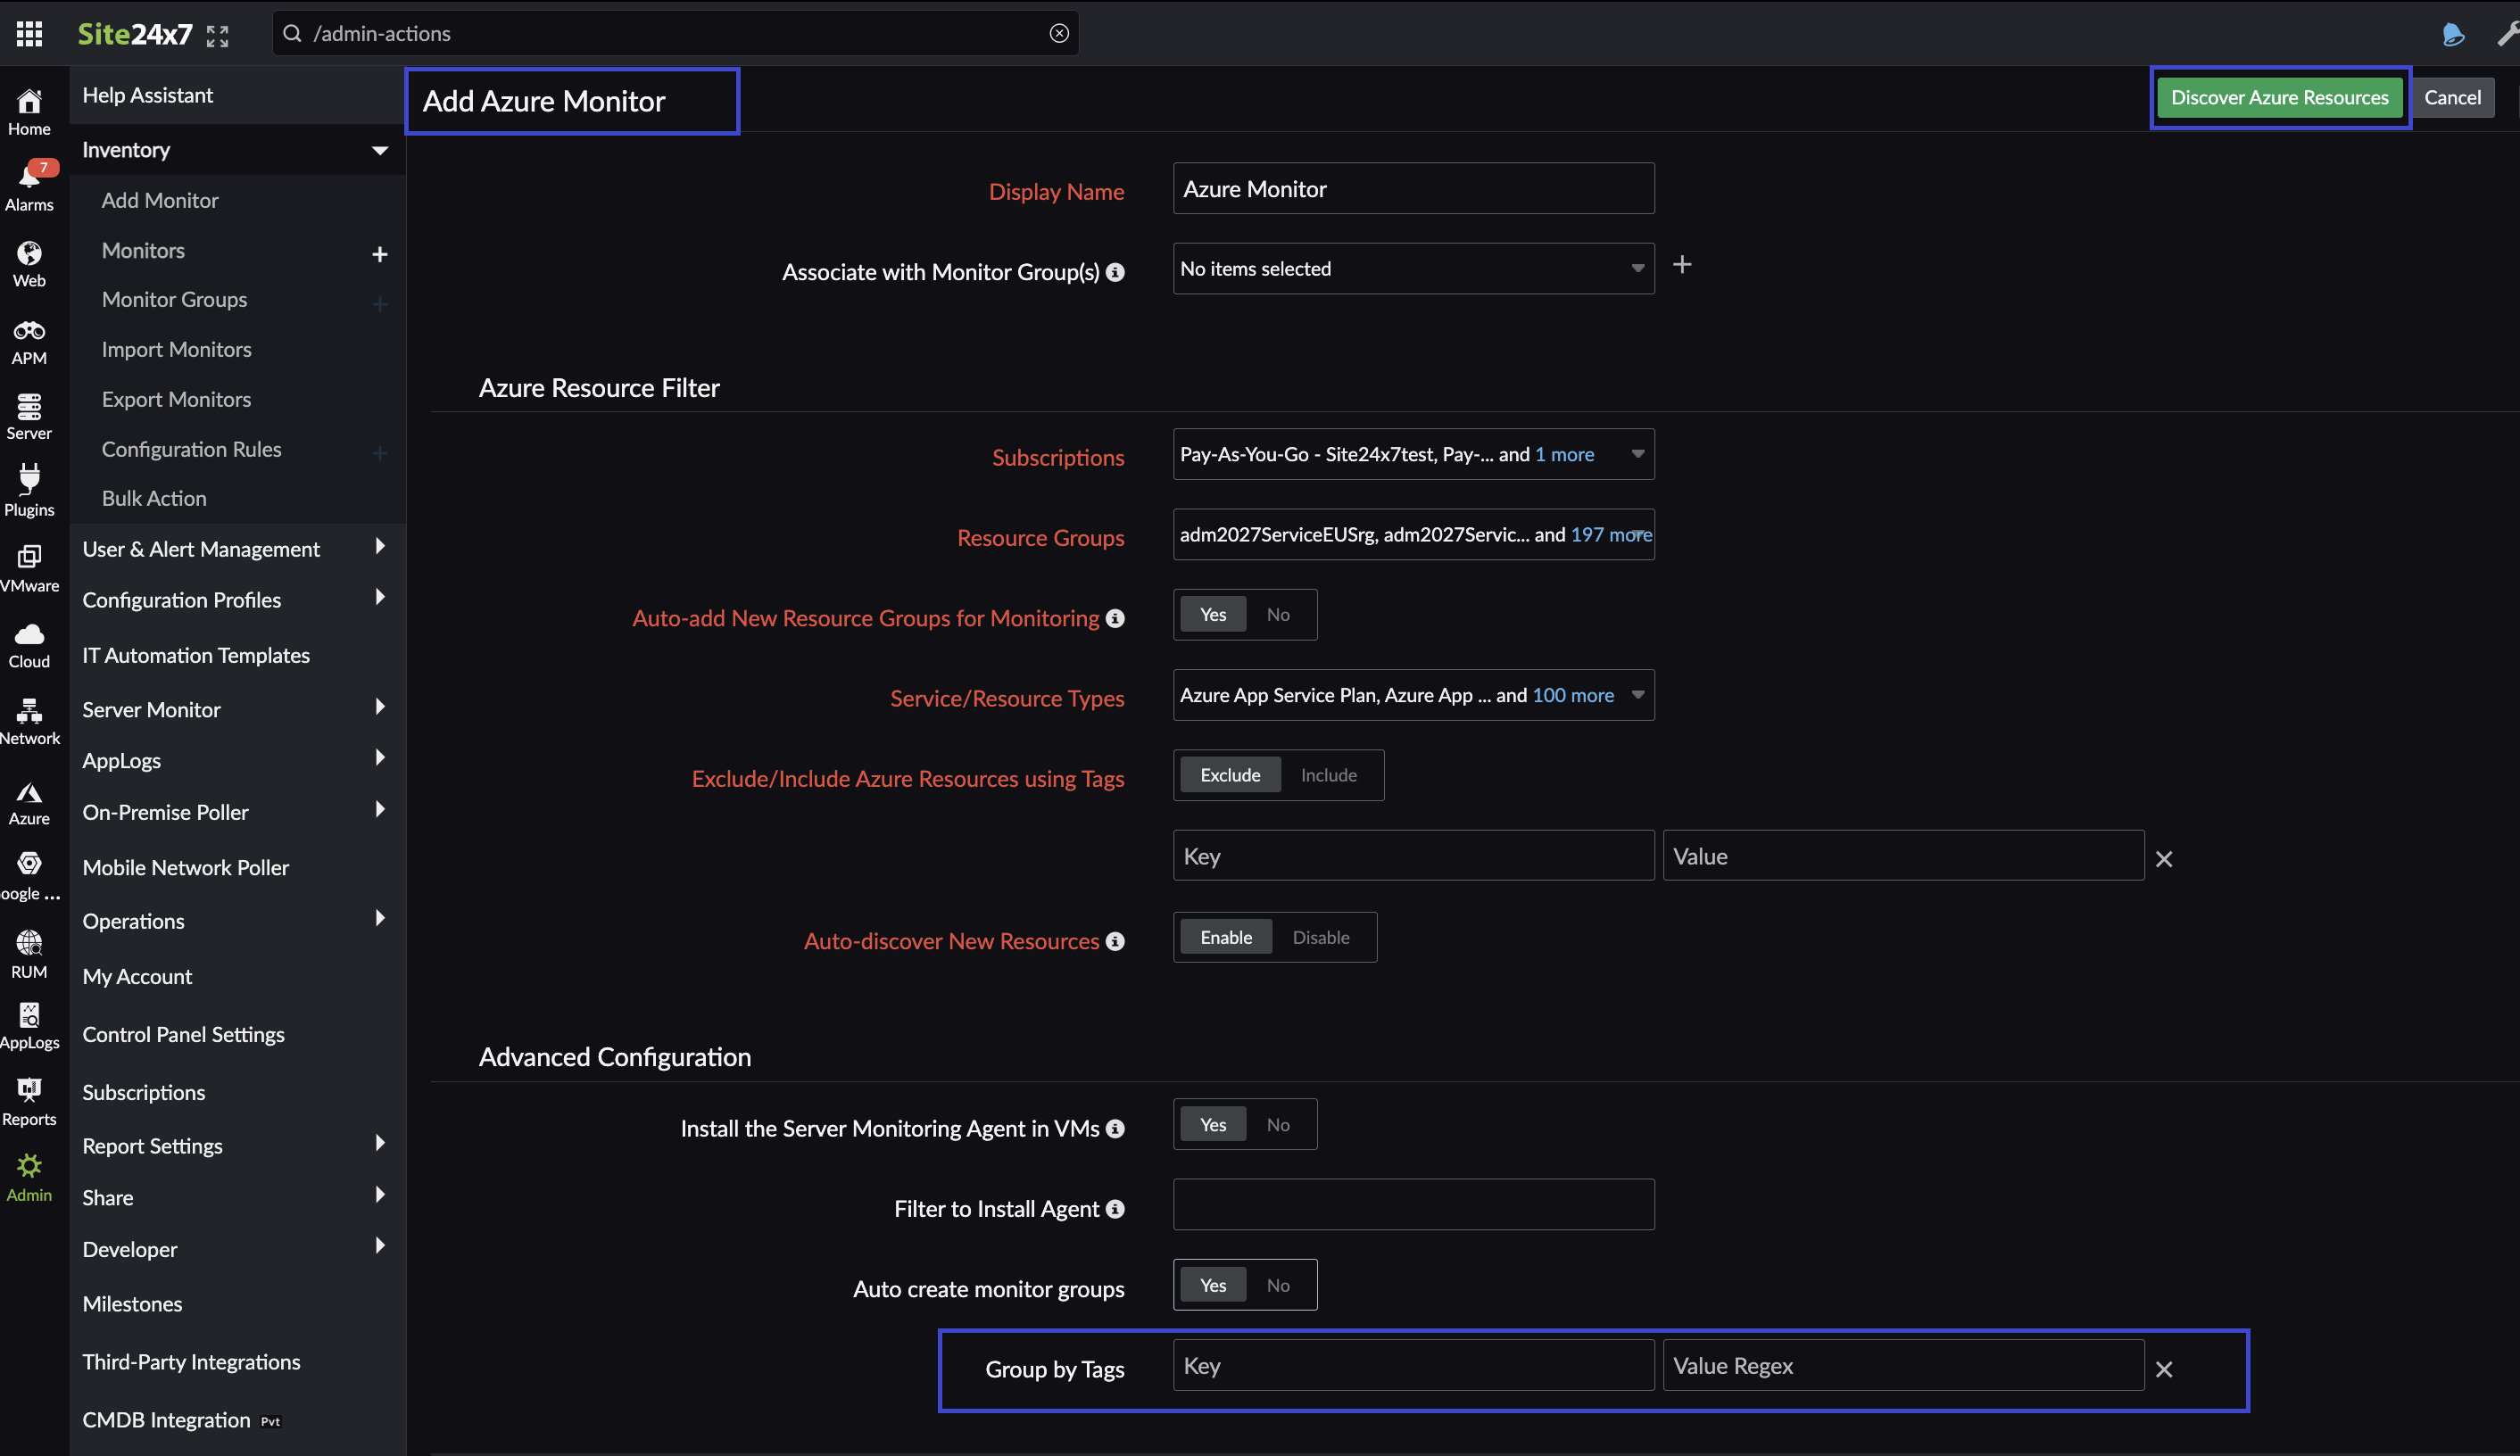
Task: Click the Cancel button
Action: tap(2452, 97)
